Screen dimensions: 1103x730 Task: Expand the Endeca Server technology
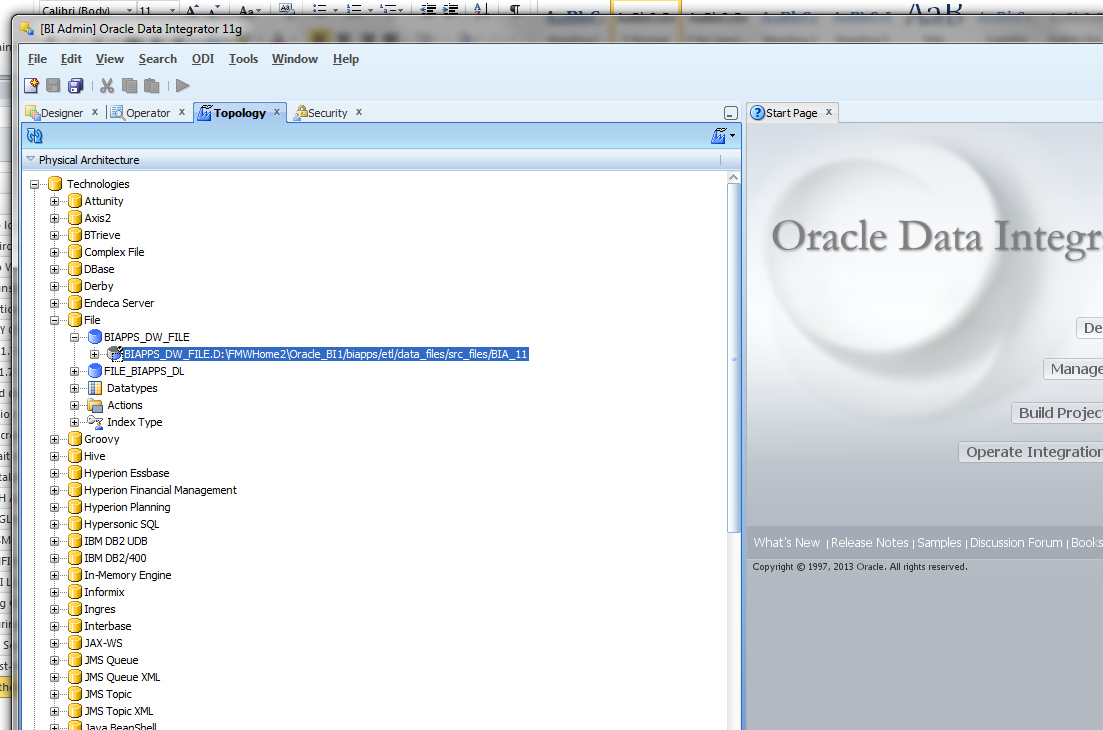coord(54,303)
